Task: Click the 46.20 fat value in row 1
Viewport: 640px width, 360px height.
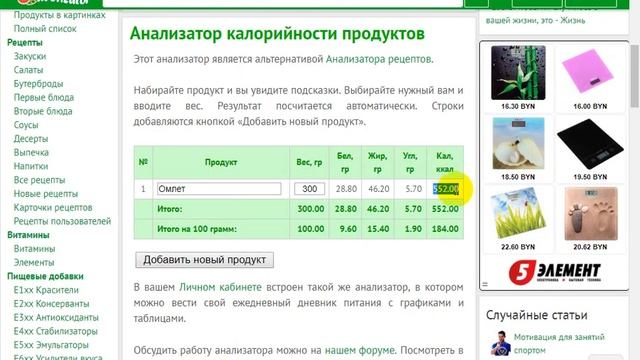Action: (x=378, y=189)
